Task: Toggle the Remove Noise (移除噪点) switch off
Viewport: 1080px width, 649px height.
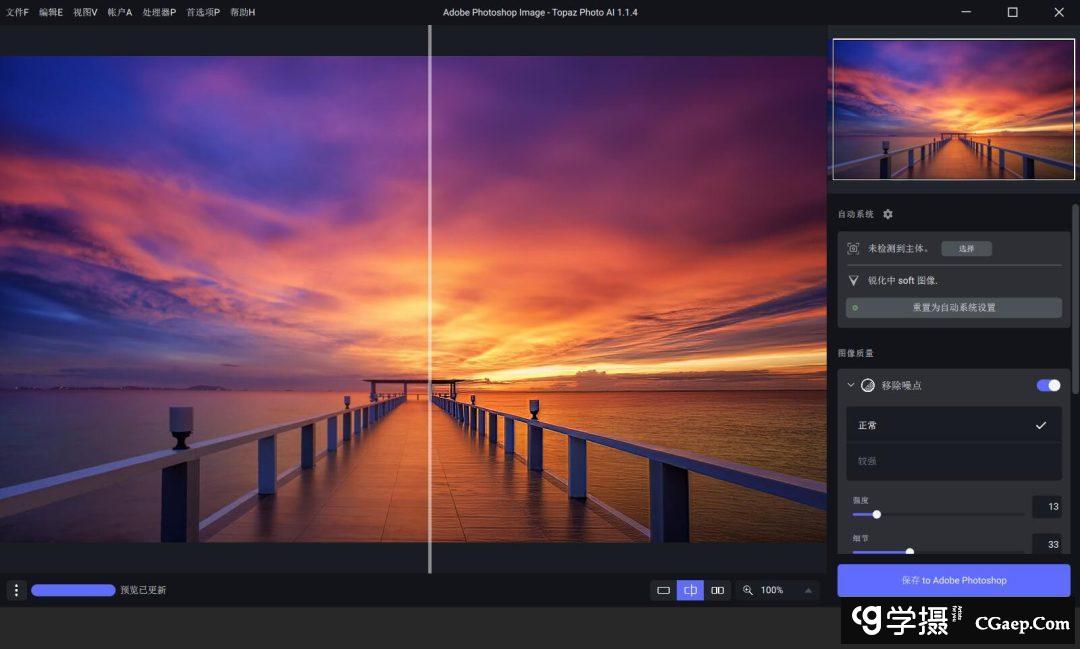Action: [x=1048, y=385]
